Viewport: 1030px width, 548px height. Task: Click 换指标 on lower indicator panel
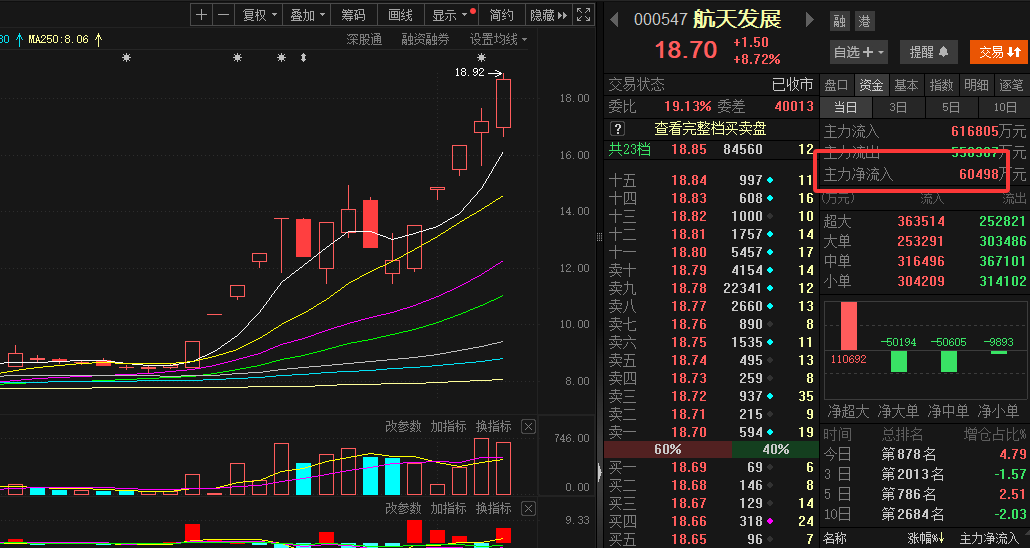tap(493, 509)
